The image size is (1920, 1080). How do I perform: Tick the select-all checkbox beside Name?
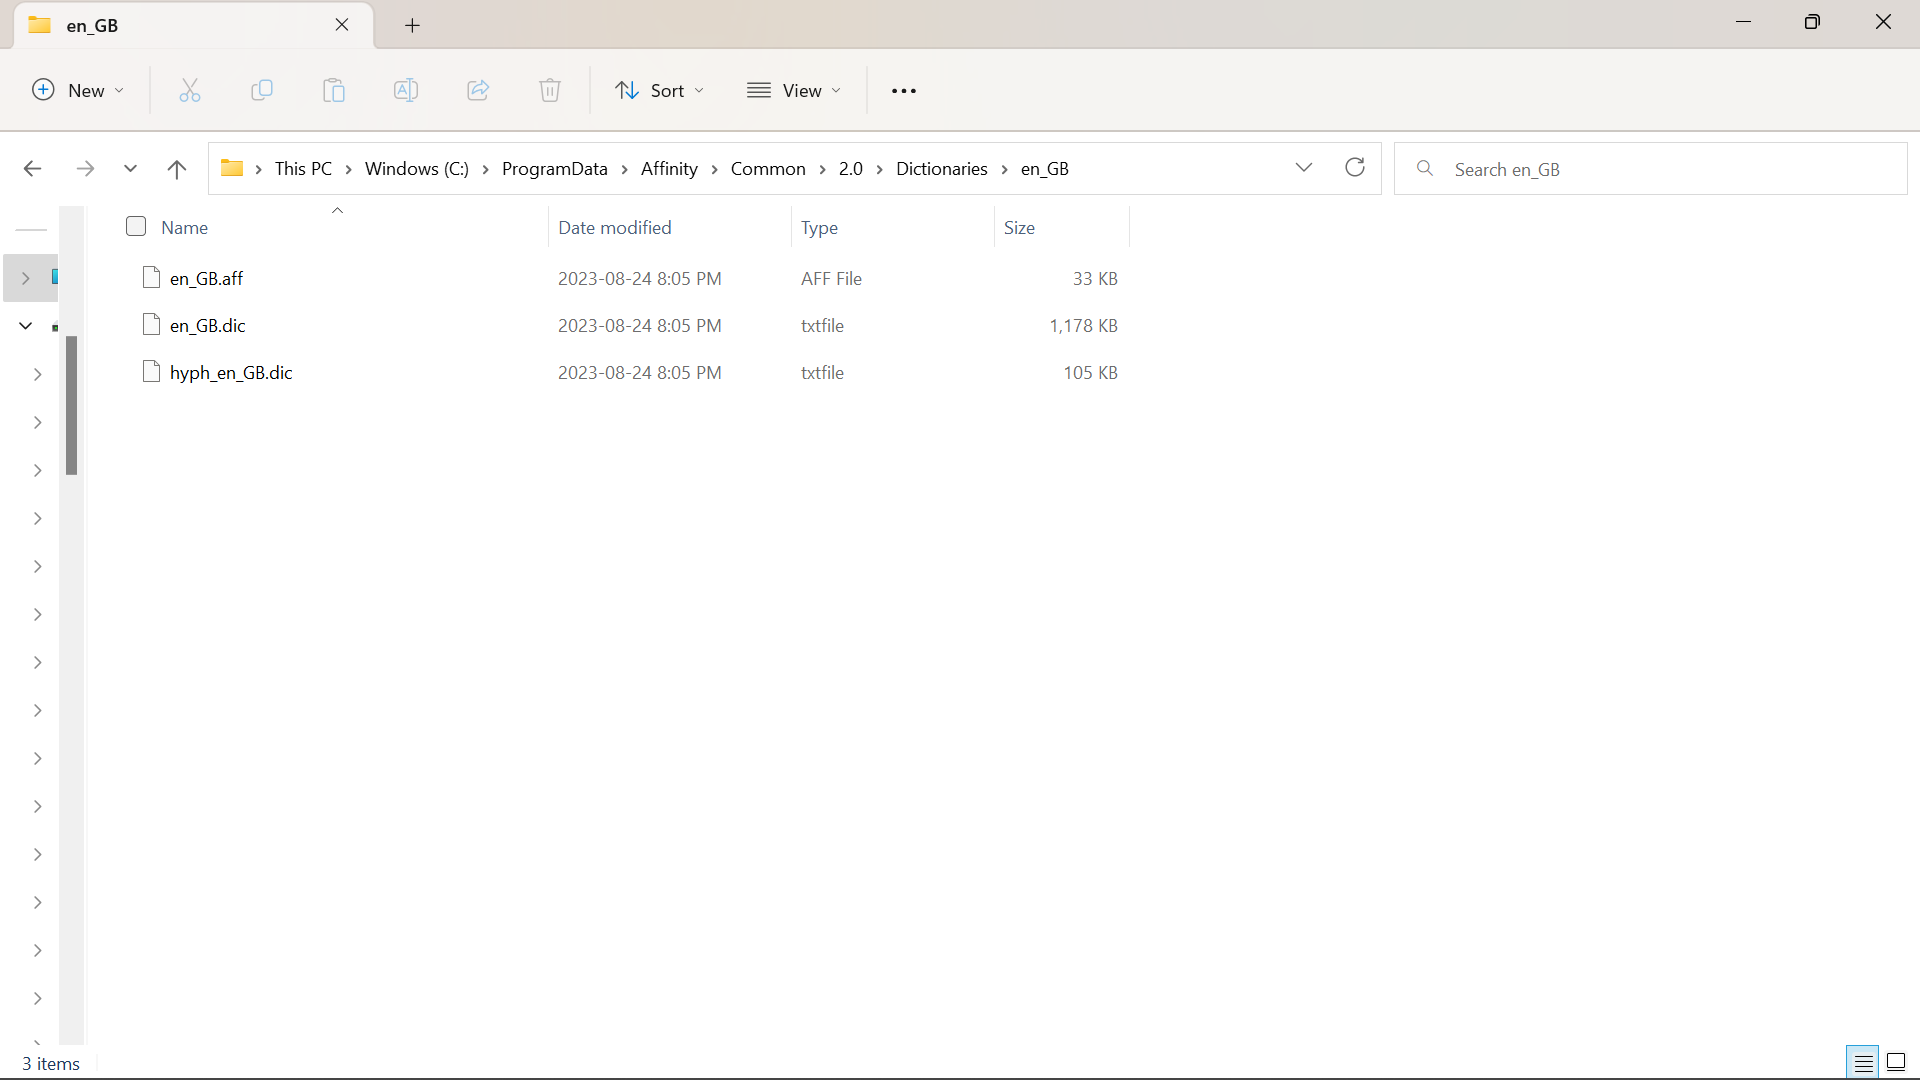pos(136,227)
